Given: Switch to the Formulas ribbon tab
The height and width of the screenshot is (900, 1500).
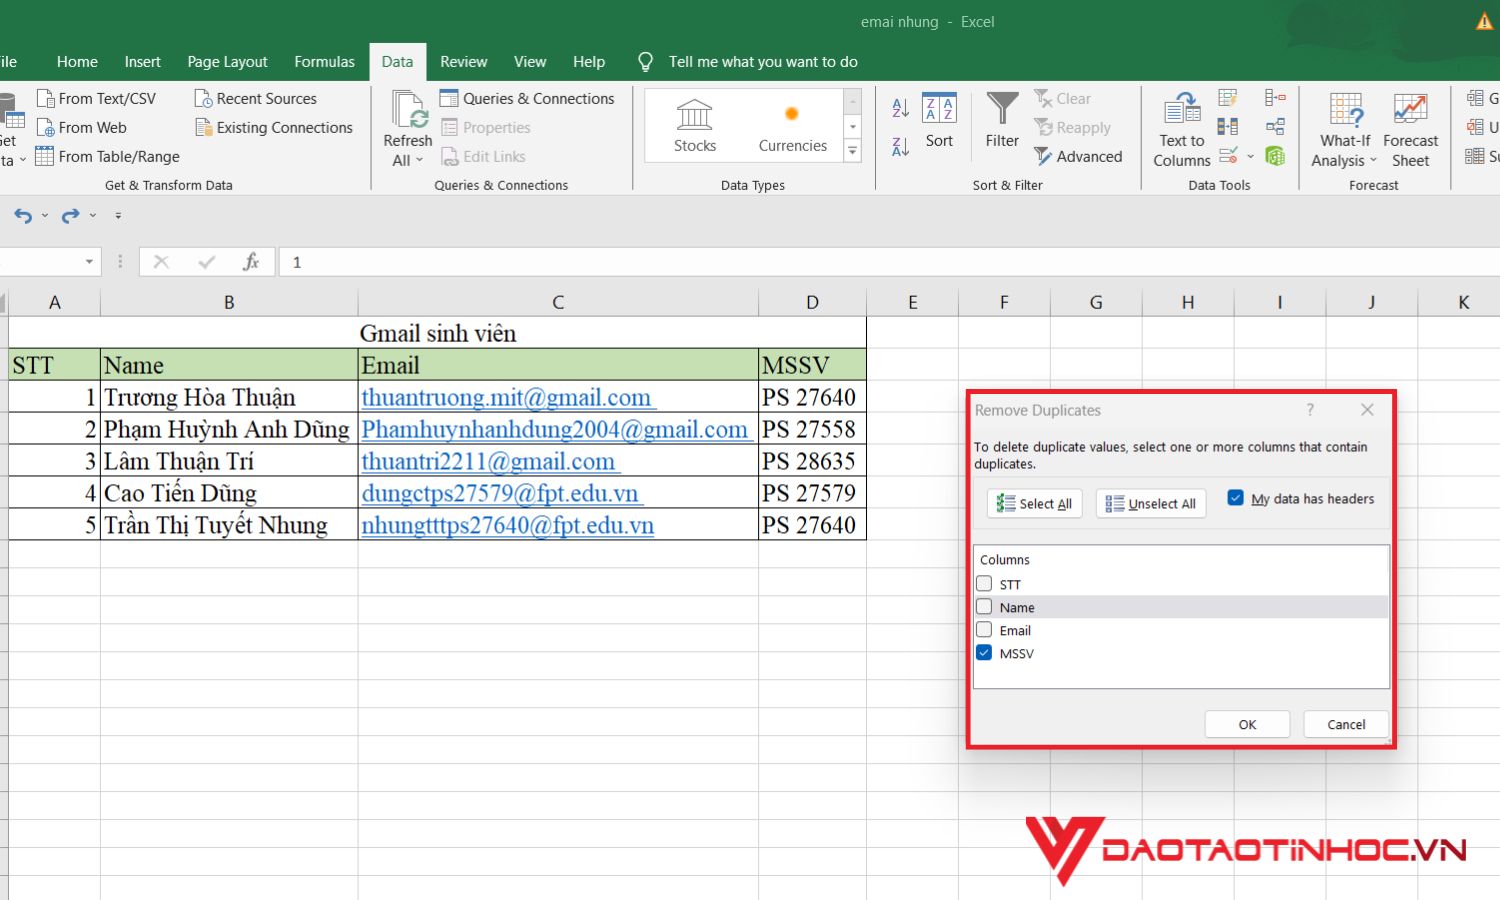Looking at the screenshot, I should click(x=324, y=62).
